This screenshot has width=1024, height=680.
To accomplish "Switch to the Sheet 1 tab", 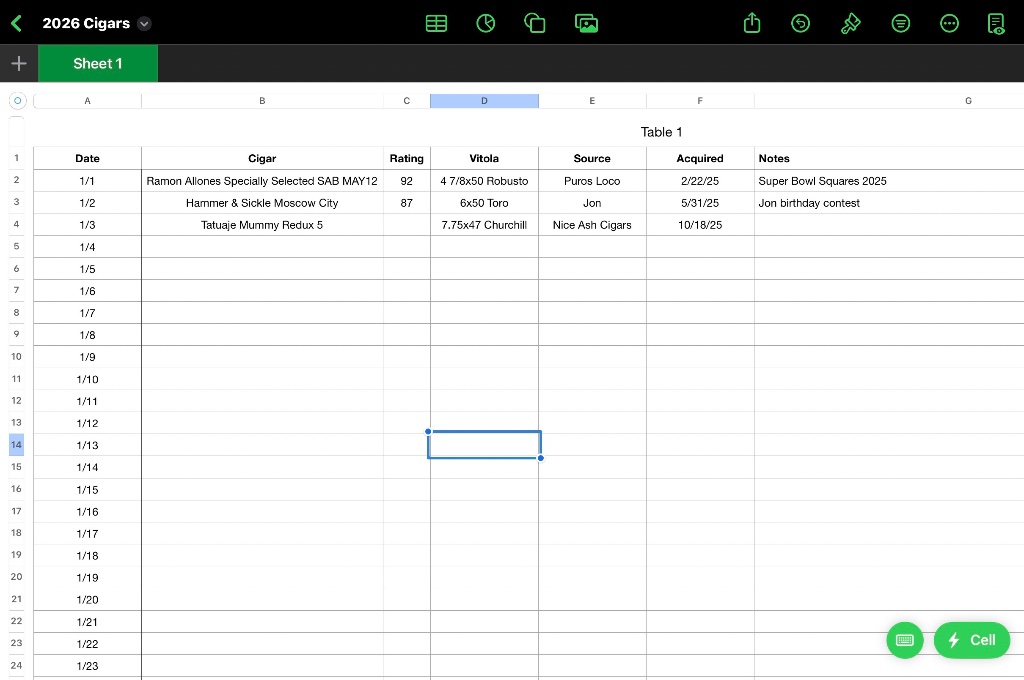I will pyautogui.click(x=98, y=63).
